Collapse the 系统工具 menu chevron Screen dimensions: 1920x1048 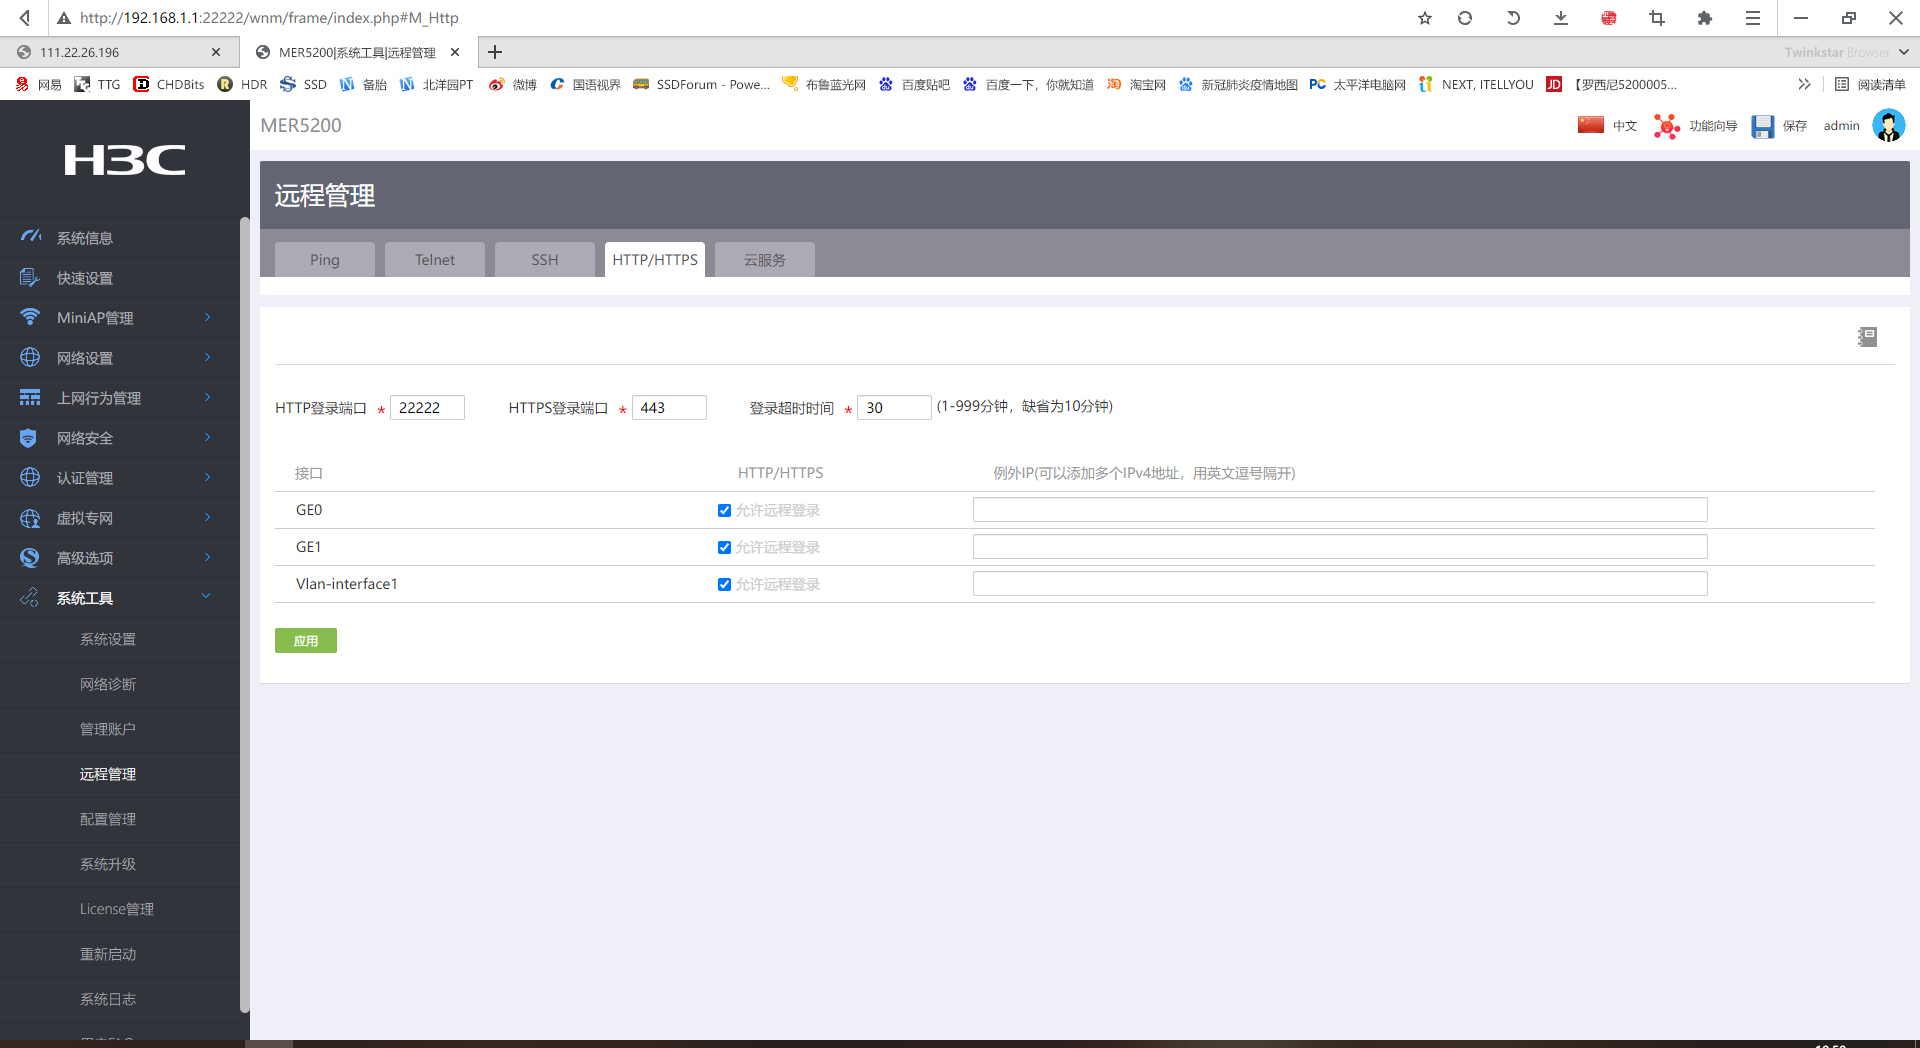click(x=206, y=597)
